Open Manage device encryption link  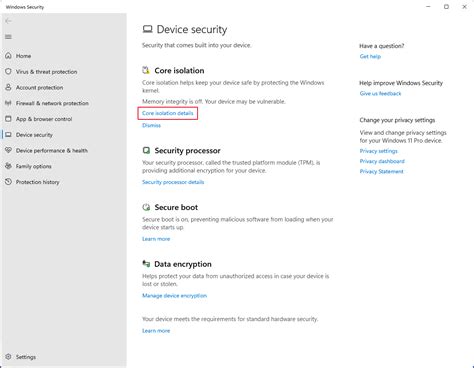pos(174,296)
